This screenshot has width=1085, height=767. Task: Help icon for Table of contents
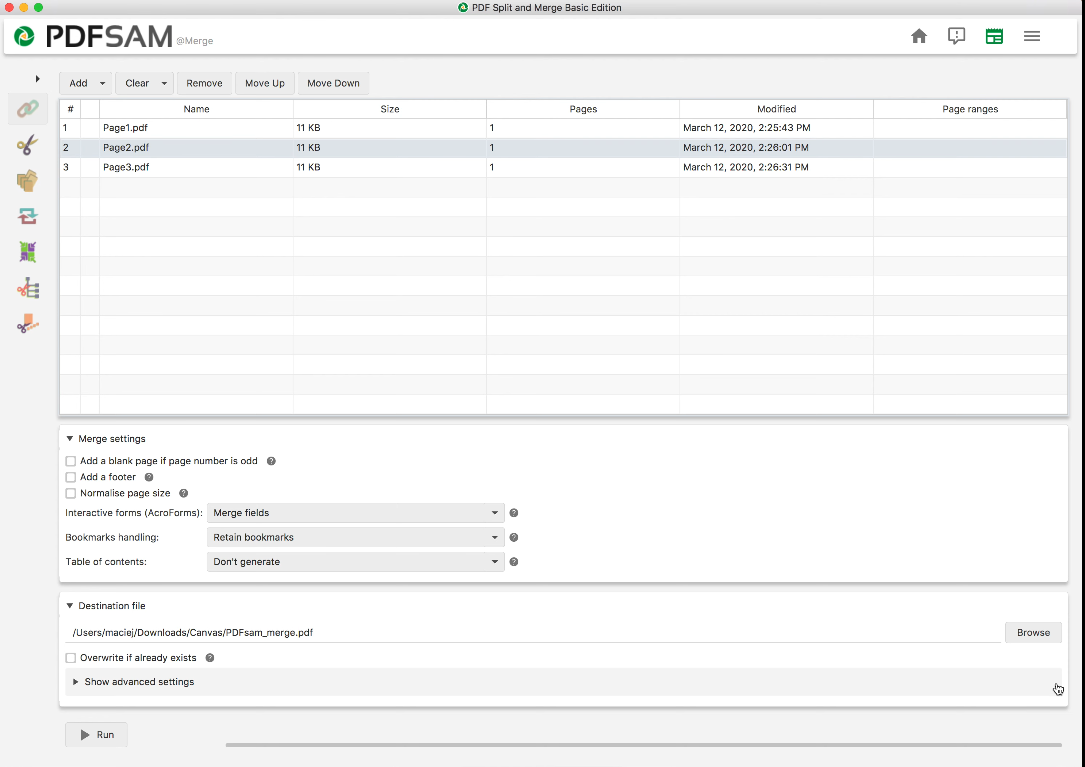pos(513,561)
